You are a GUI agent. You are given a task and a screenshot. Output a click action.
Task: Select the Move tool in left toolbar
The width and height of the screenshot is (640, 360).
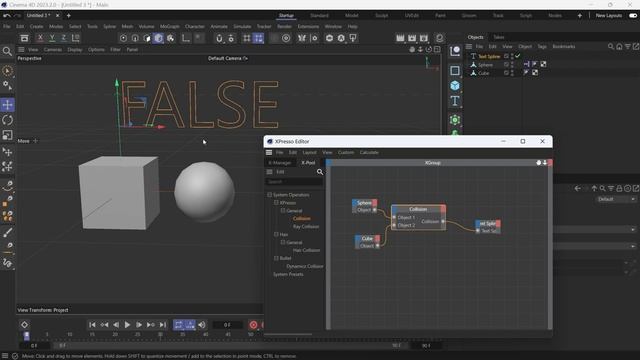click(x=7, y=104)
